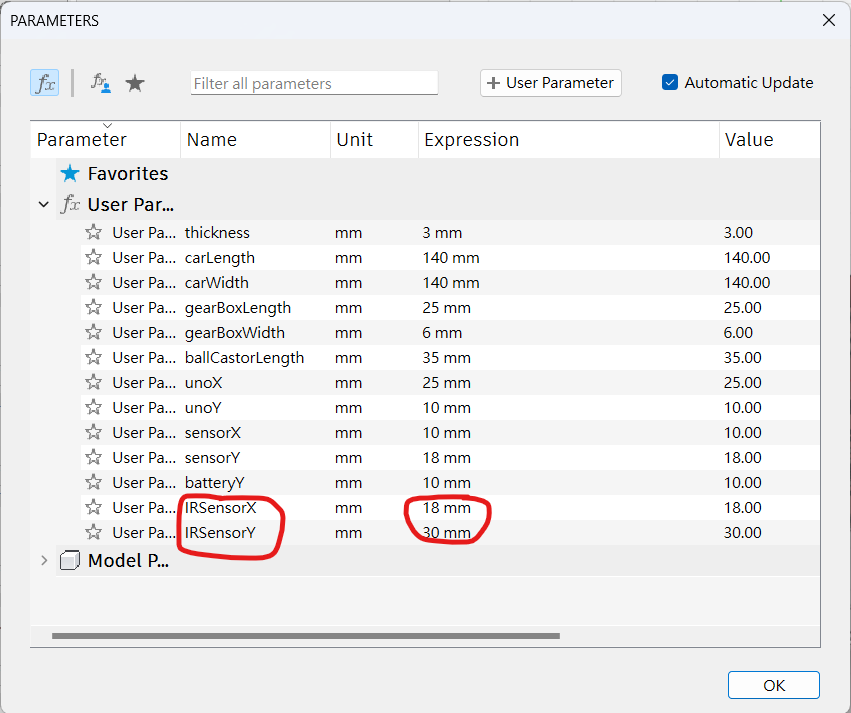Click the Filter all parameters field
The width and height of the screenshot is (851, 713).
click(314, 83)
